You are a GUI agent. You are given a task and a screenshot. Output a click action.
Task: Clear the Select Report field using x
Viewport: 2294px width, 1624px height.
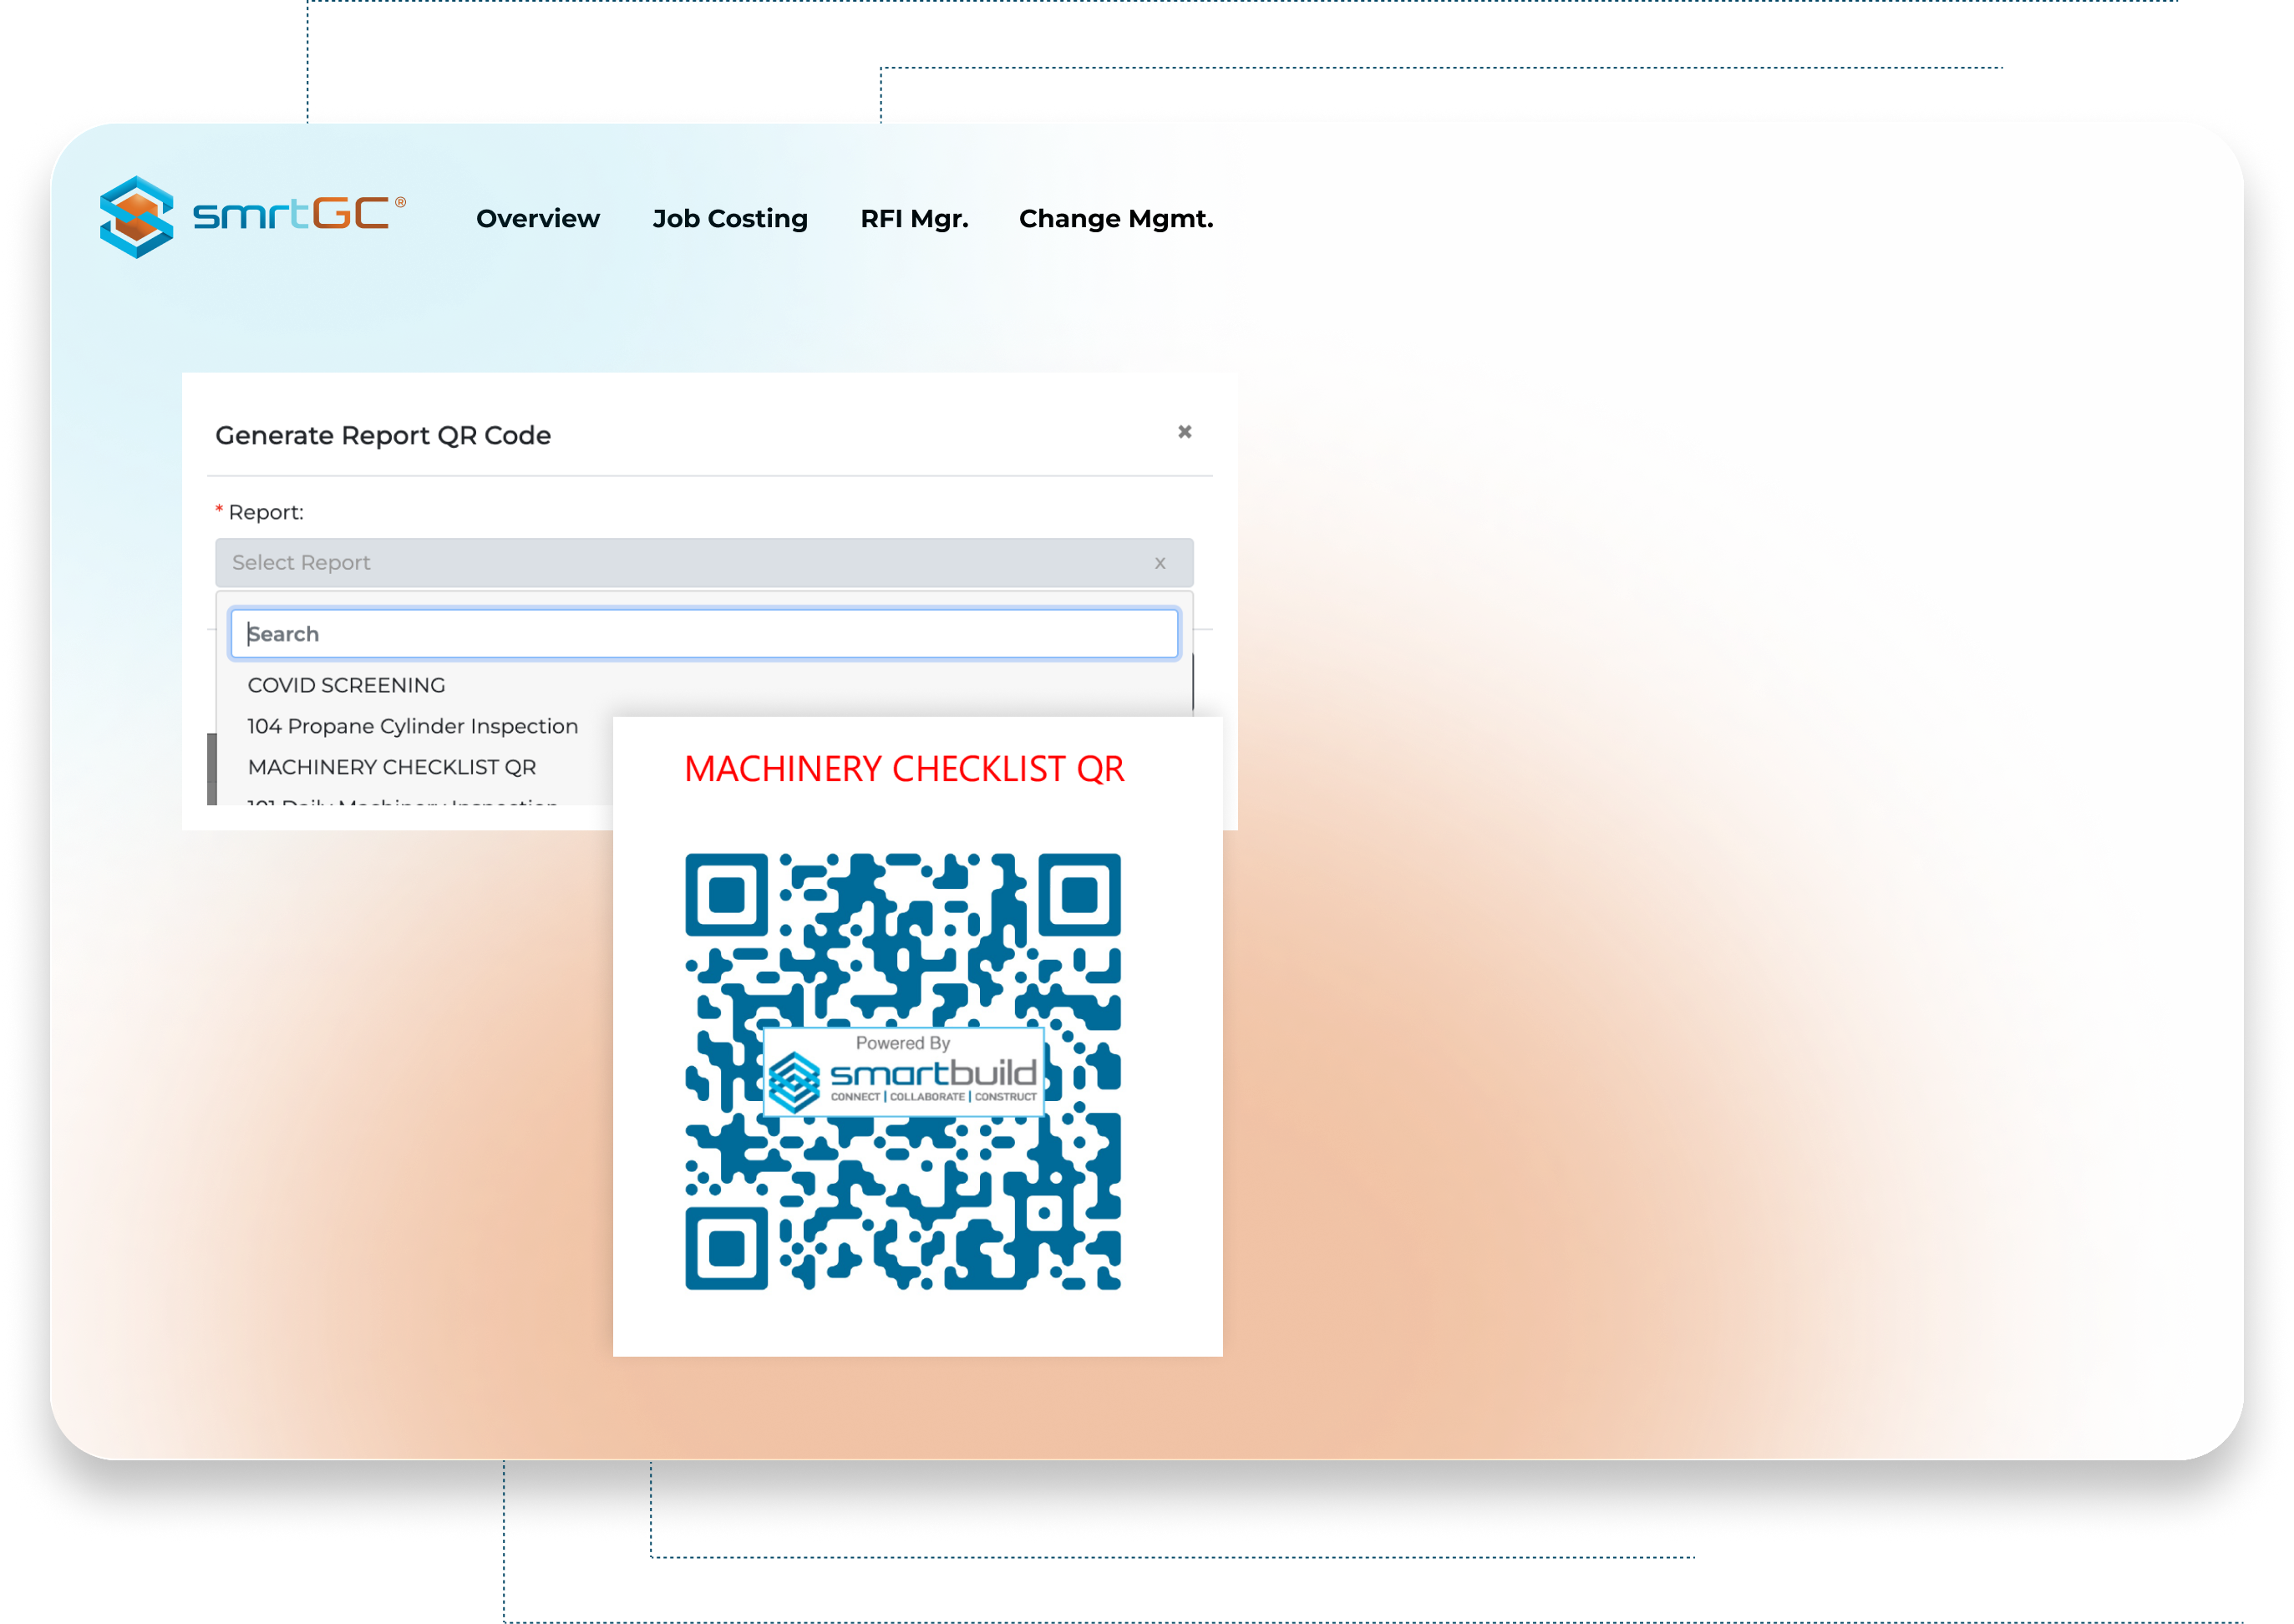1160,563
